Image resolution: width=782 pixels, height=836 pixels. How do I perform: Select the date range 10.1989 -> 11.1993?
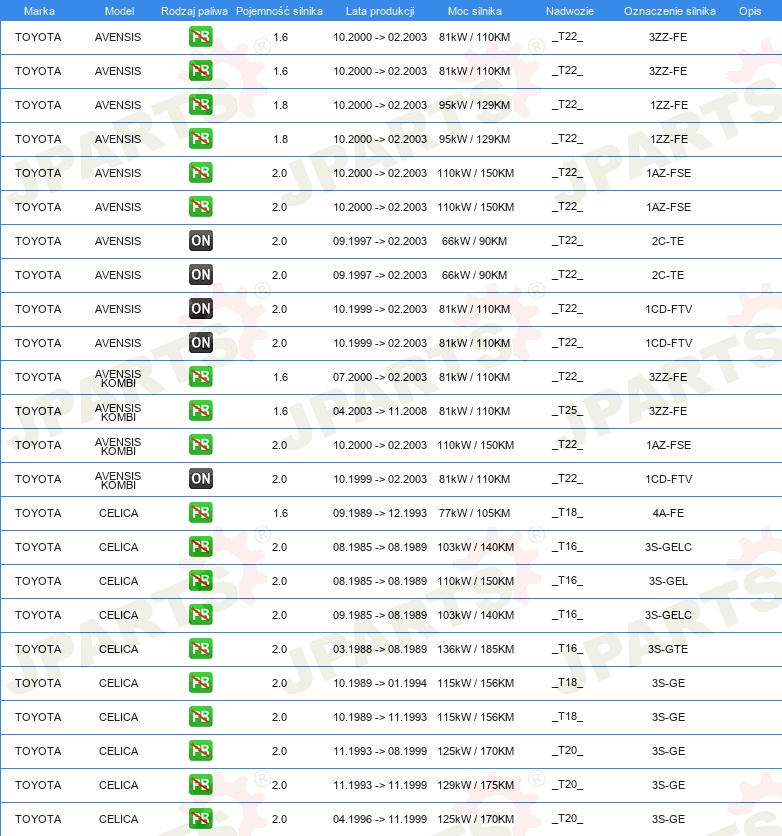coord(380,717)
